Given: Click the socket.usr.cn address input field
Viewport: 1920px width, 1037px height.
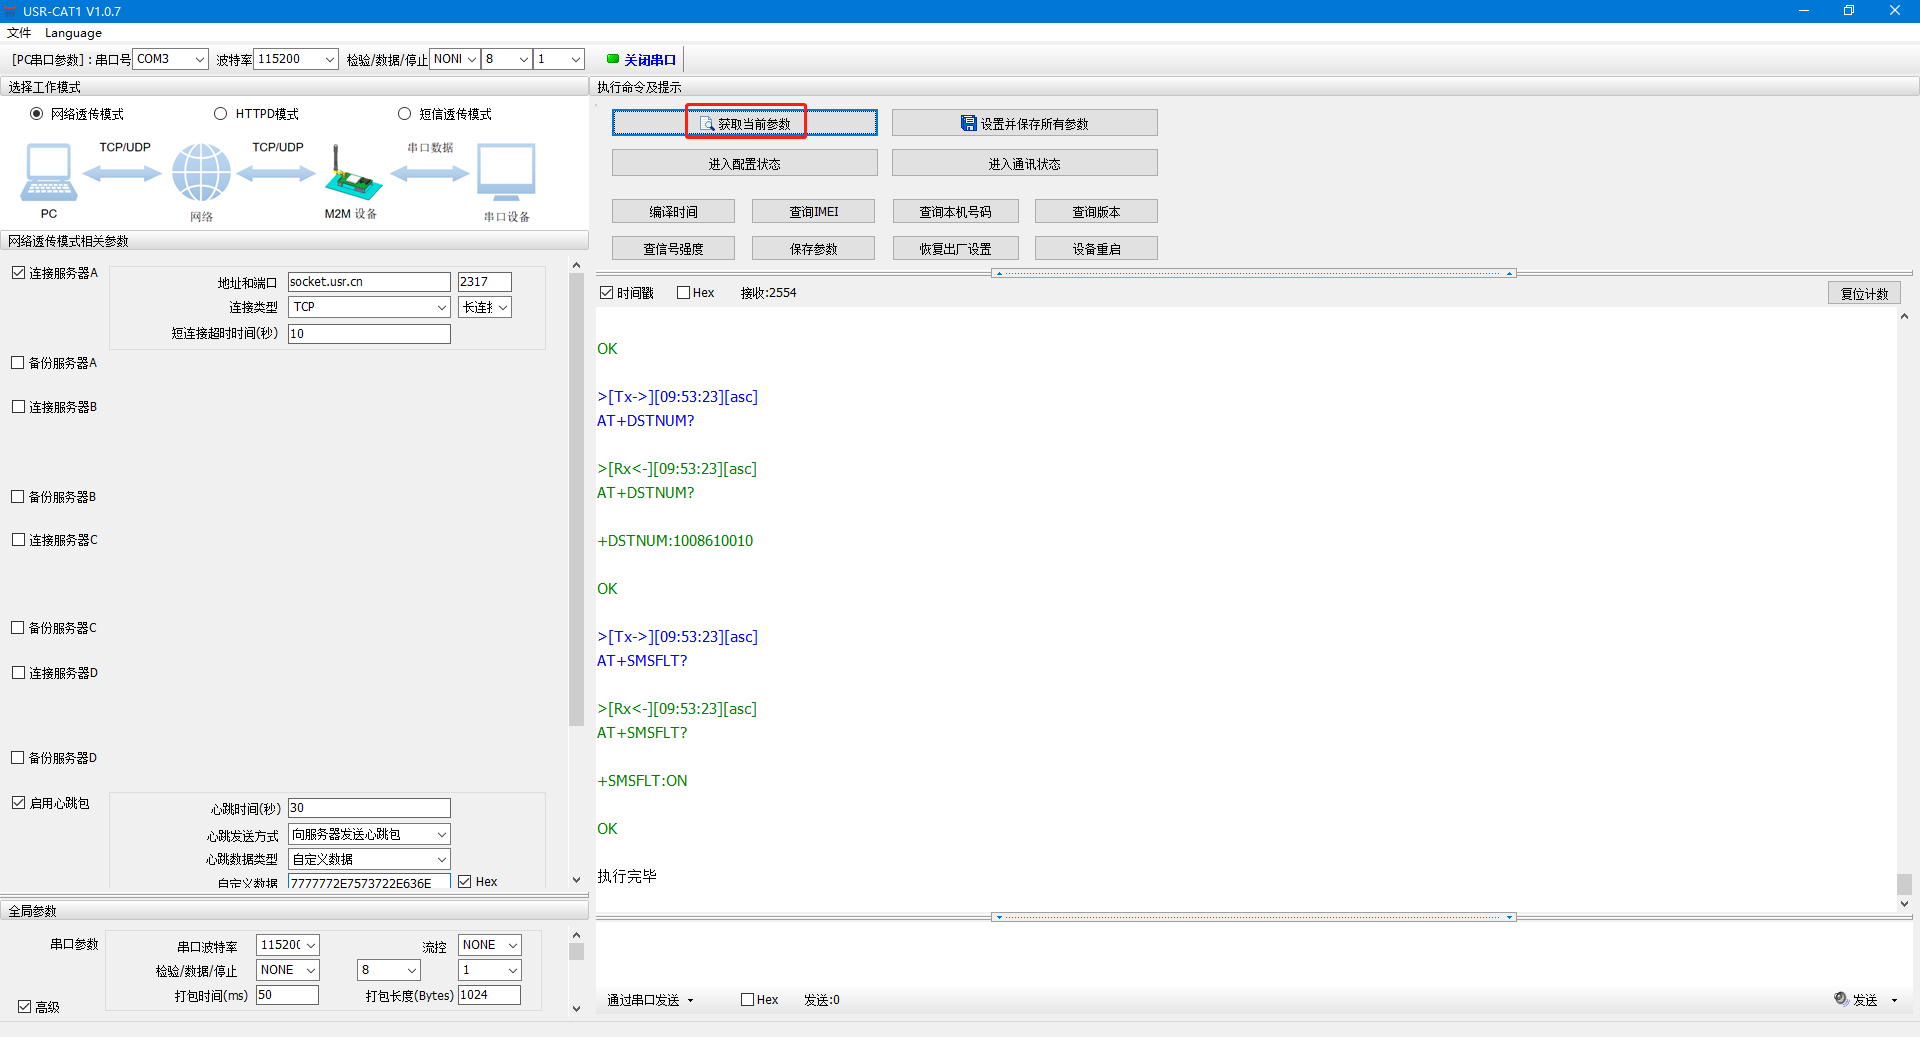Looking at the screenshot, I should pos(368,282).
